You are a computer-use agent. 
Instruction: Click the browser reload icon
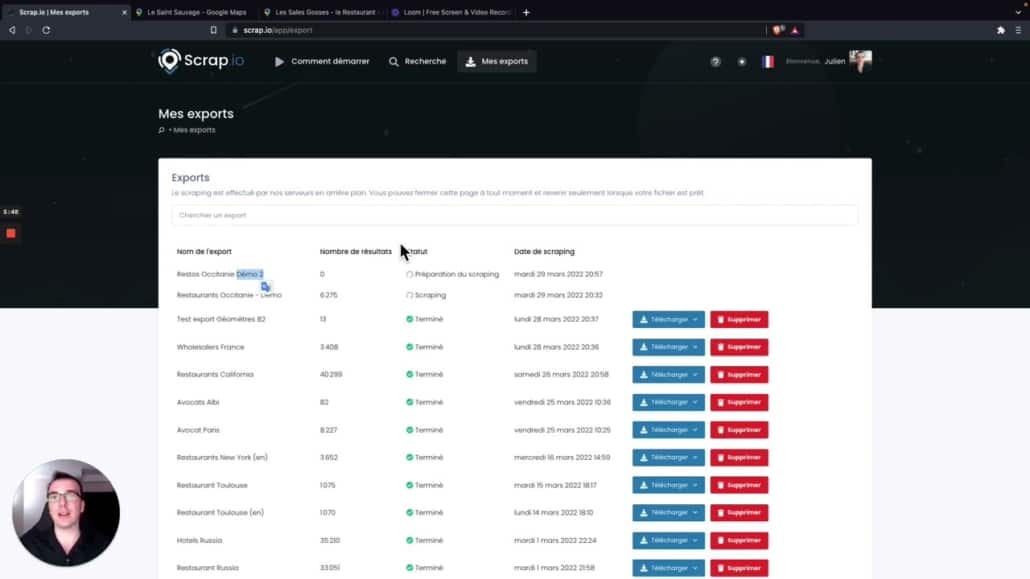click(46, 30)
